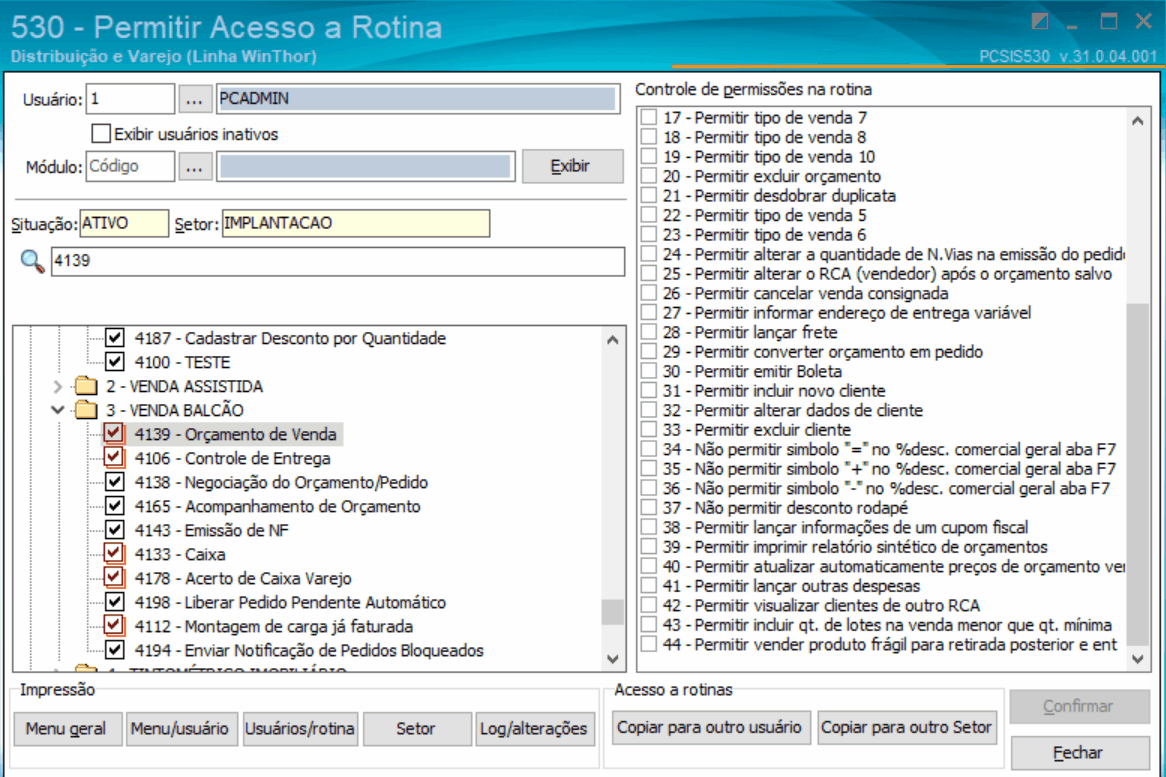Print the Menu/usuário report
The width and height of the screenshot is (1166, 777).
tap(179, 729)
